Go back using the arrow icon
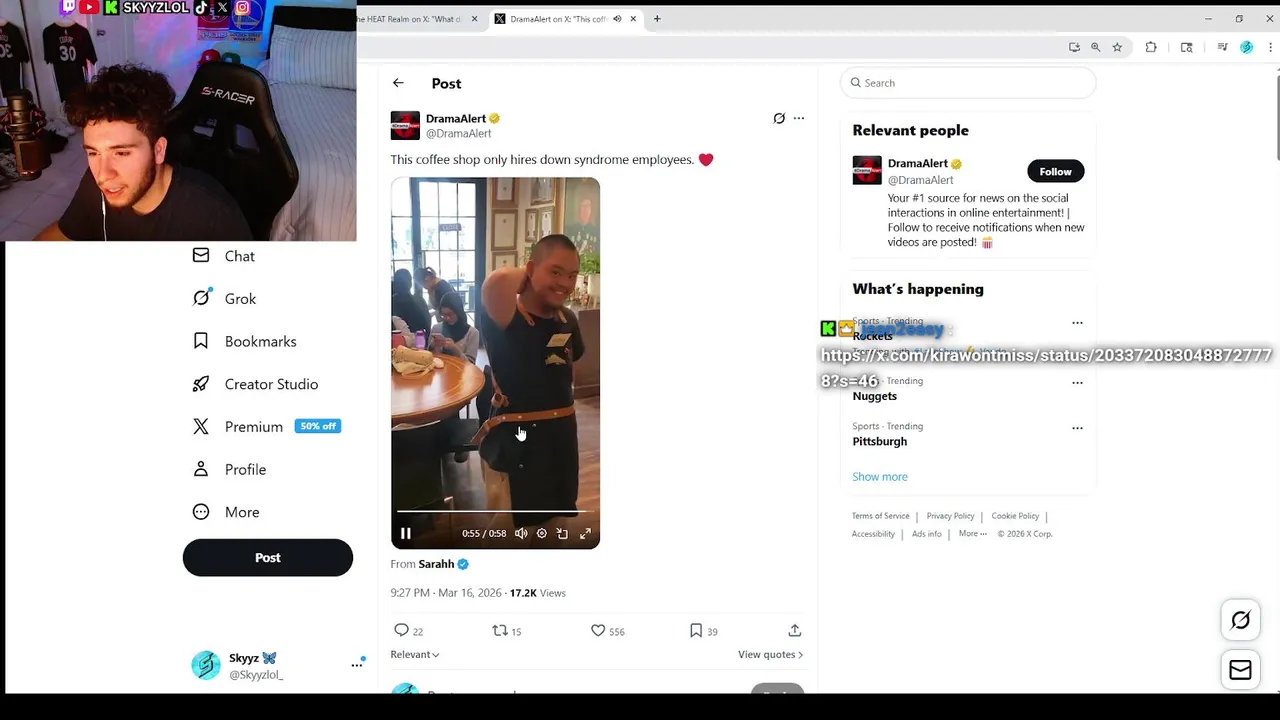Screen dimensions: 1280x720 click(398, 83)
